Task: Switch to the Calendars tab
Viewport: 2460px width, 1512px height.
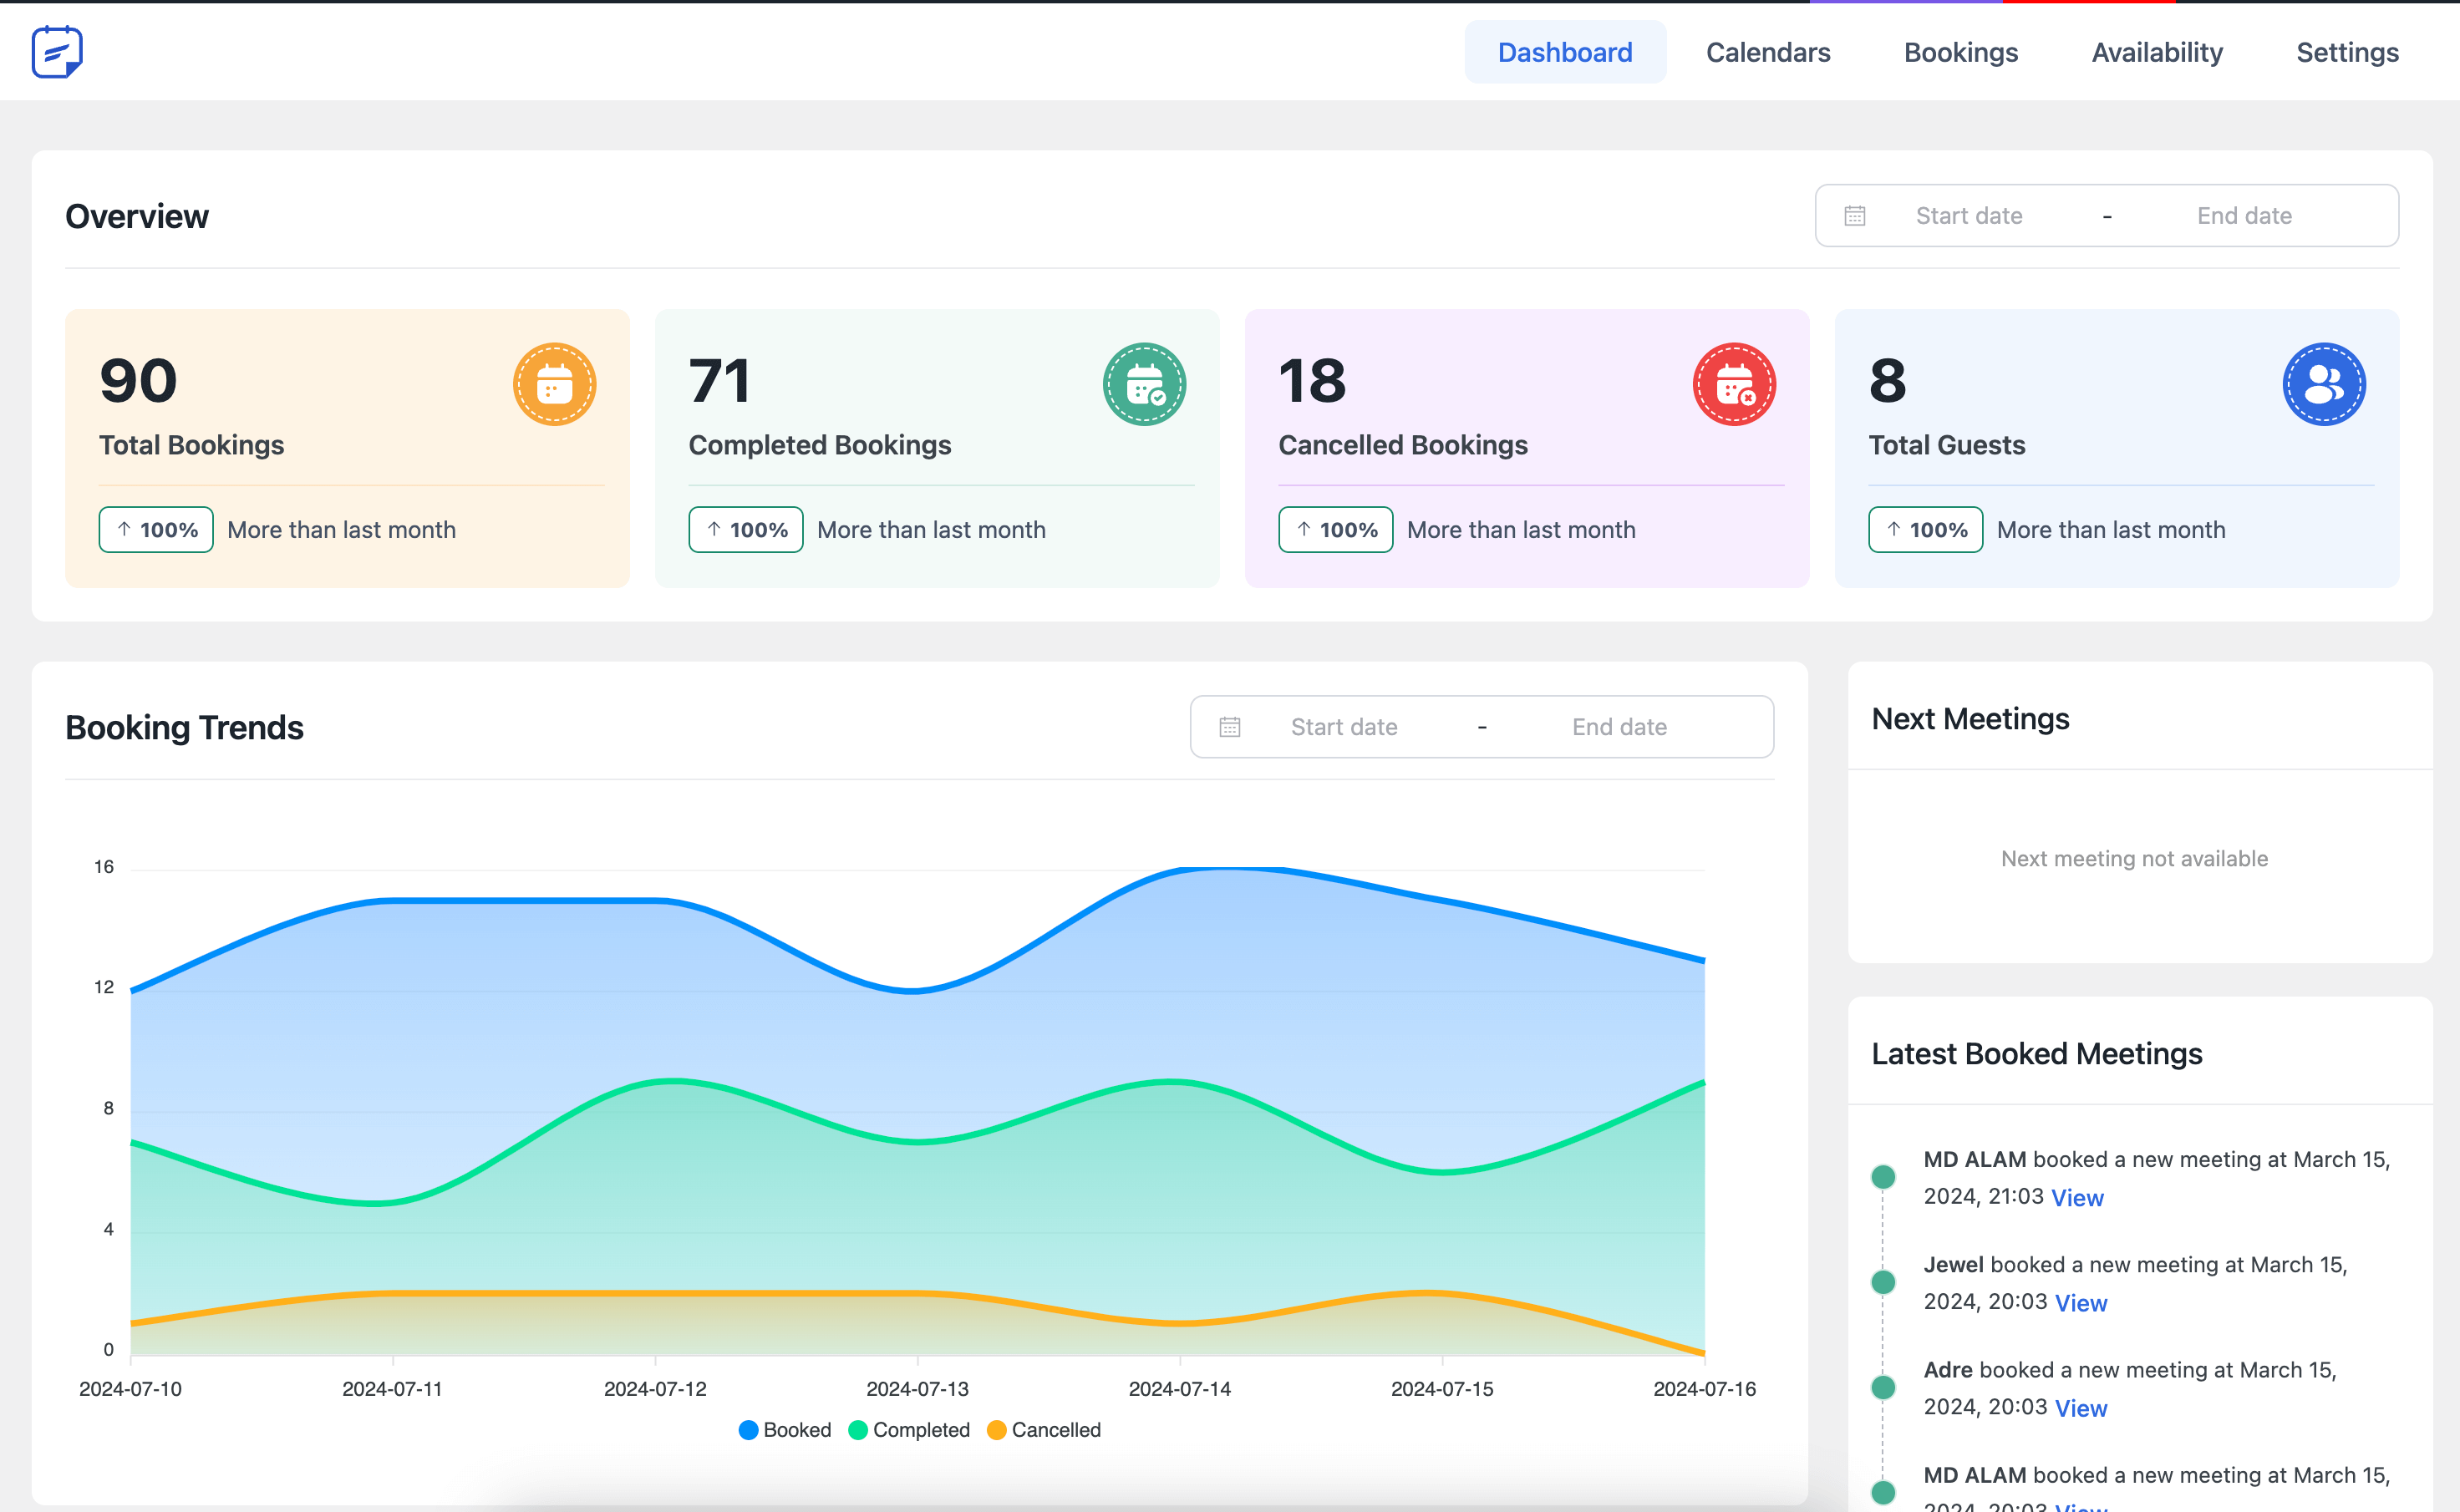Action: [1767, 52]
